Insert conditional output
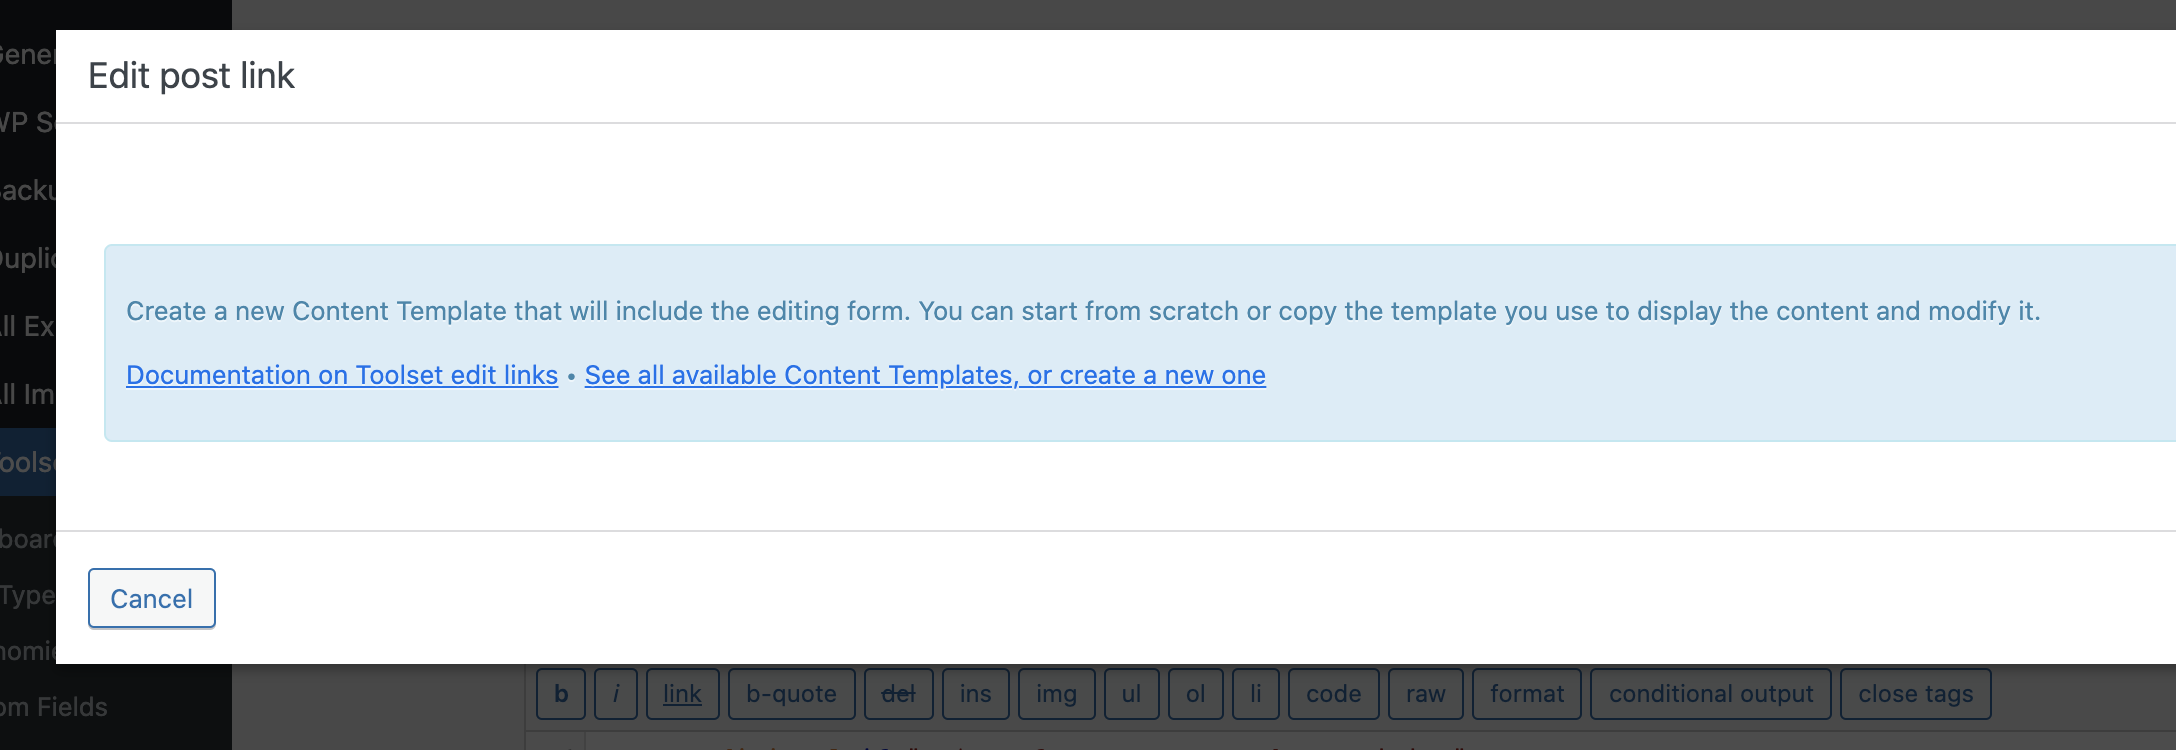 click(x=1710, y=694)
